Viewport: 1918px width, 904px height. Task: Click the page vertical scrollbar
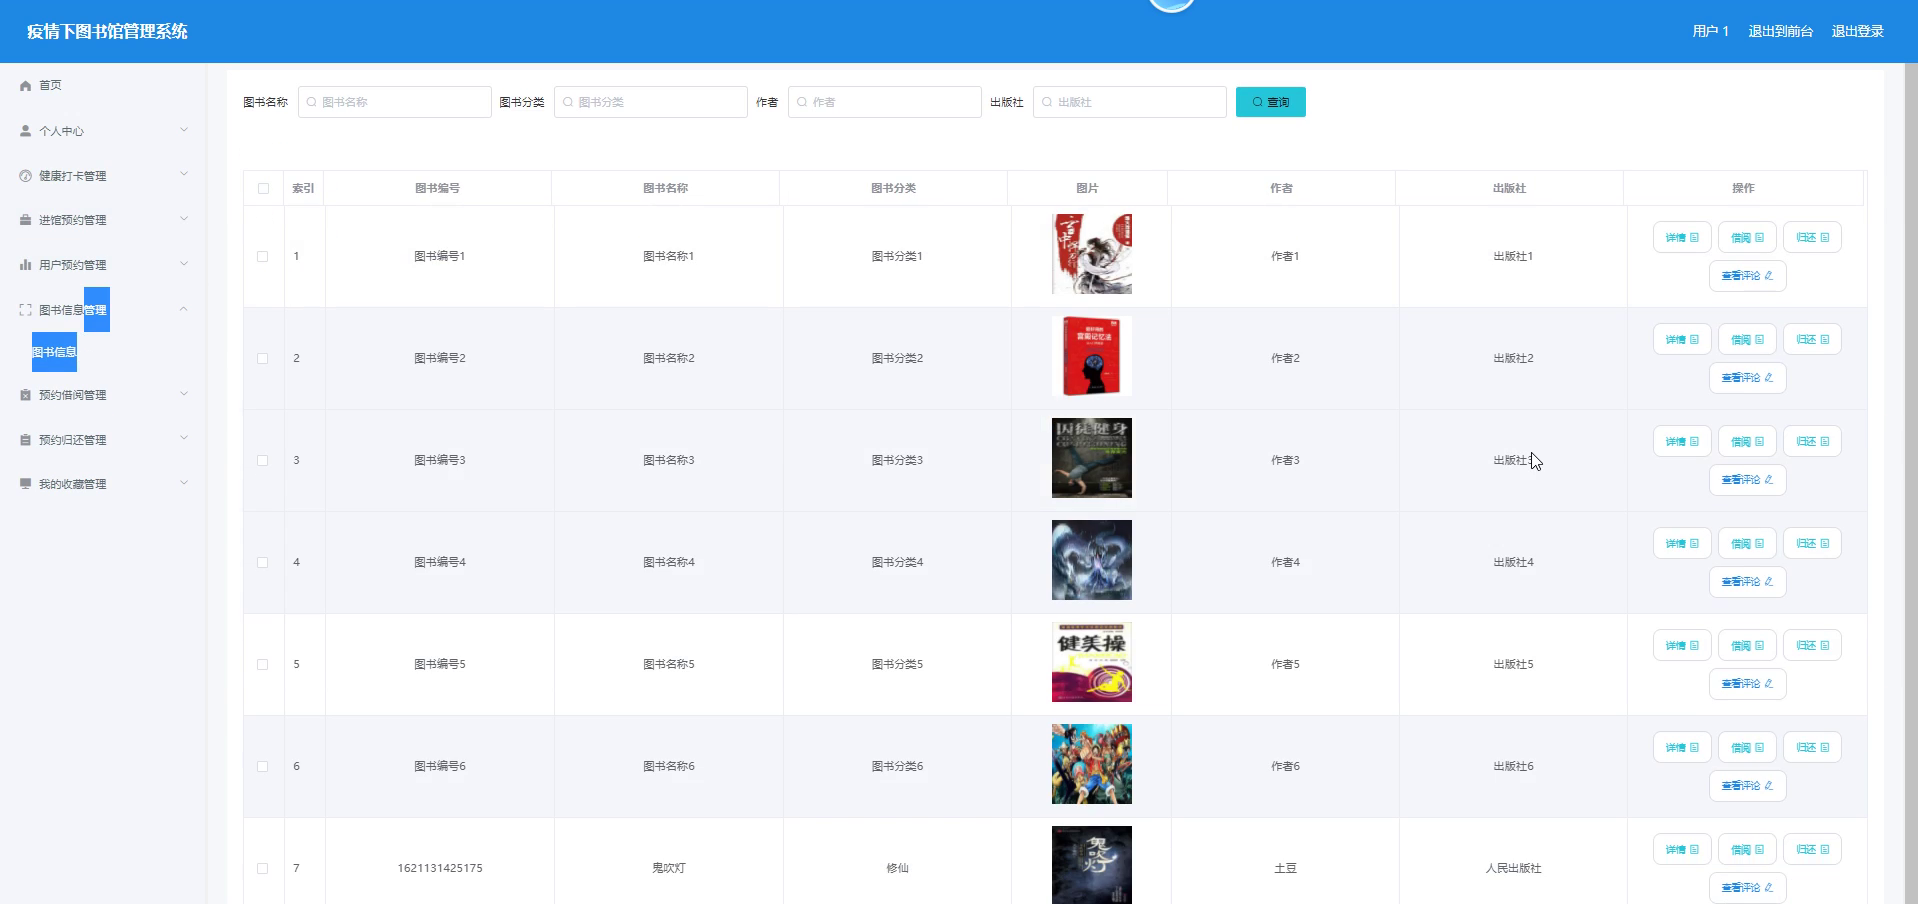coord(1911,484)
